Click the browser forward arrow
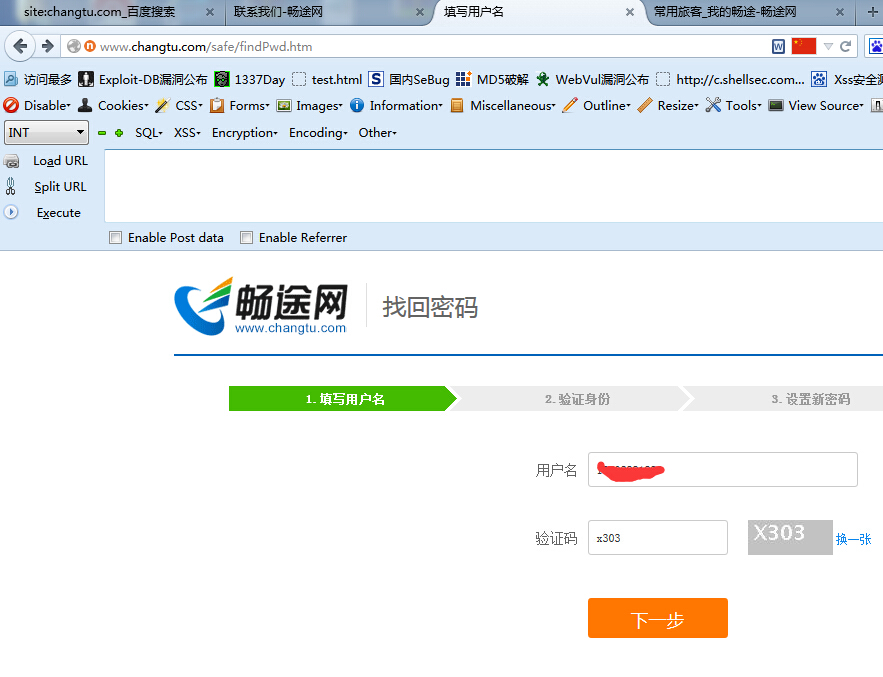This screenshot has width=883, height=677. (x=48, y=46)
